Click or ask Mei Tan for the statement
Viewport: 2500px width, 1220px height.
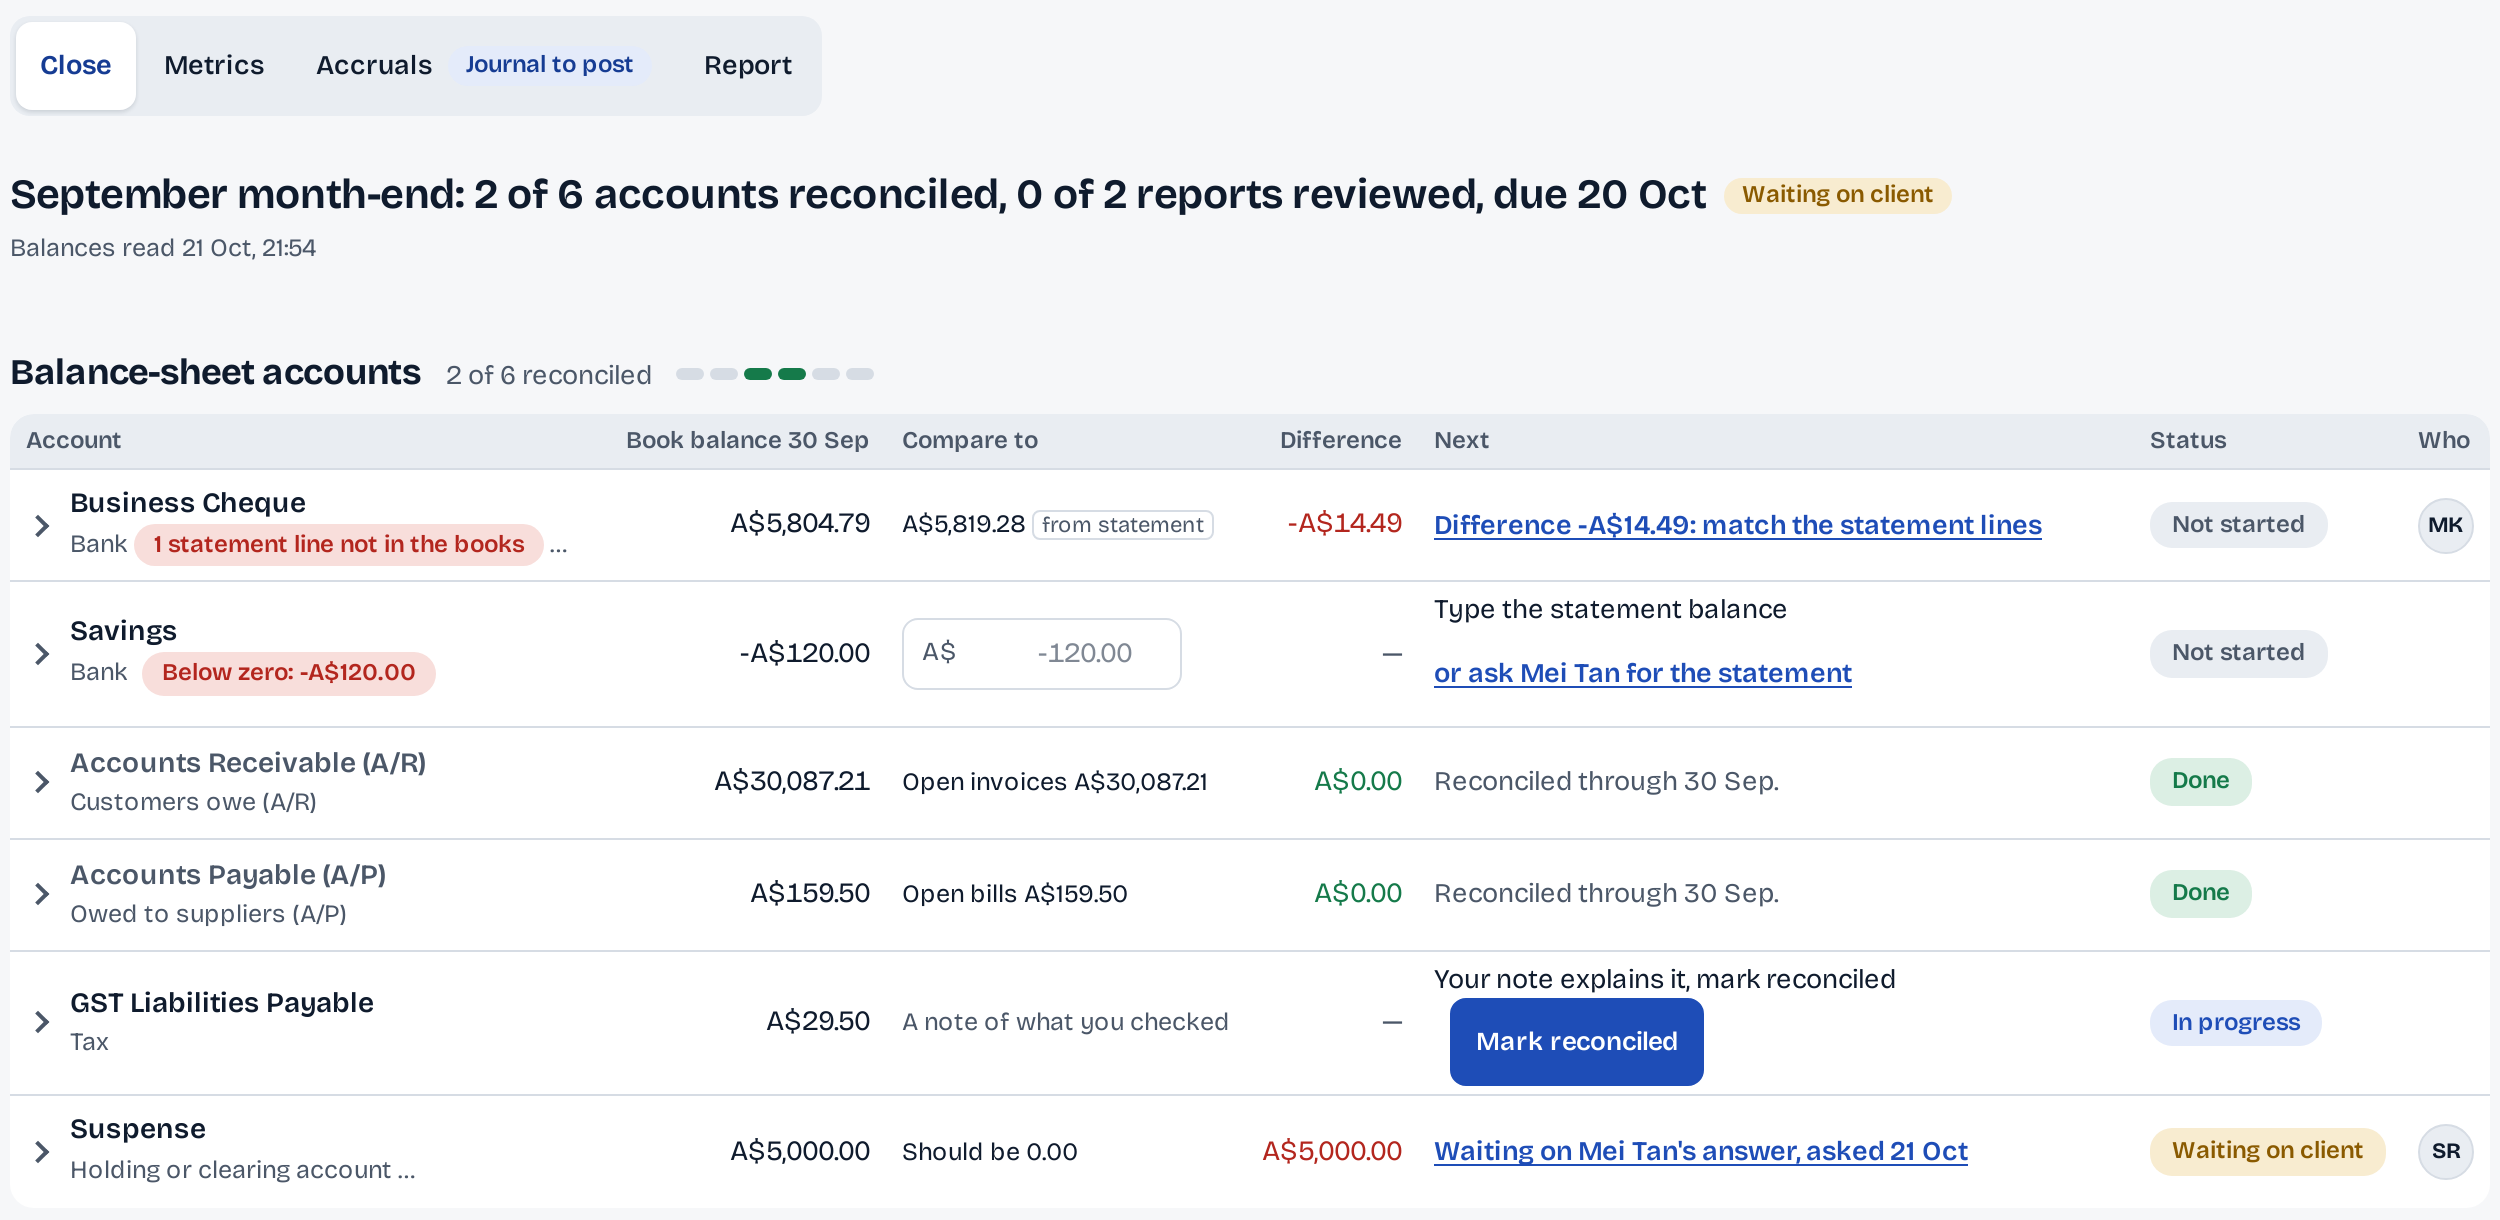tap(1643, 673)
